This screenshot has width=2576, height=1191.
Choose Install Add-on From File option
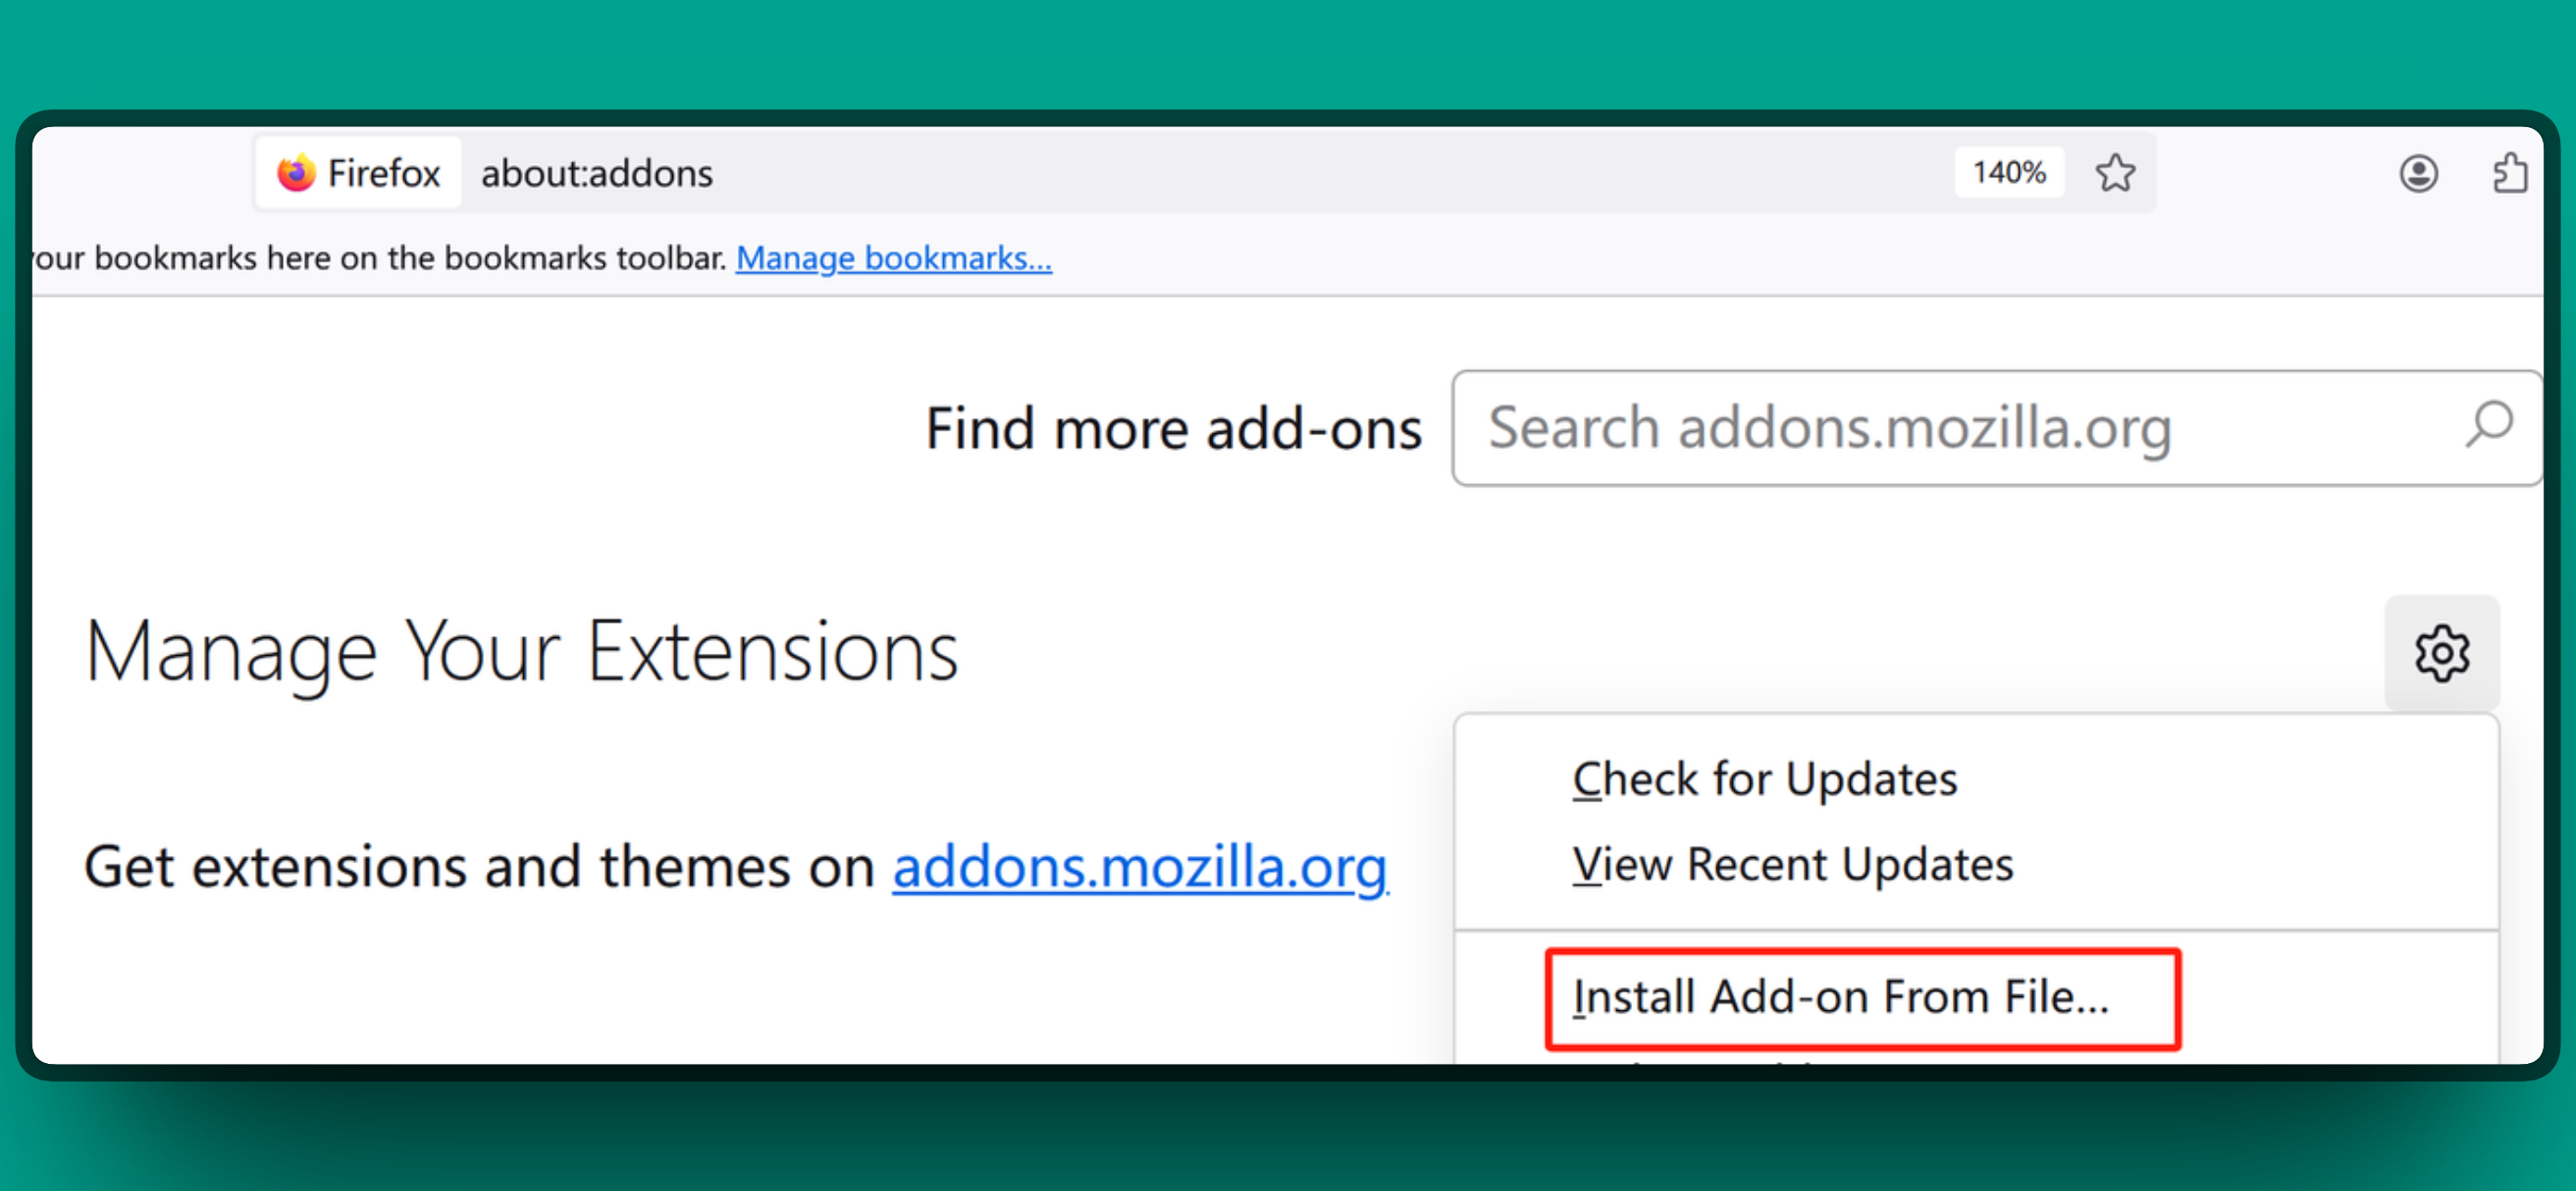pos(1840,997)
